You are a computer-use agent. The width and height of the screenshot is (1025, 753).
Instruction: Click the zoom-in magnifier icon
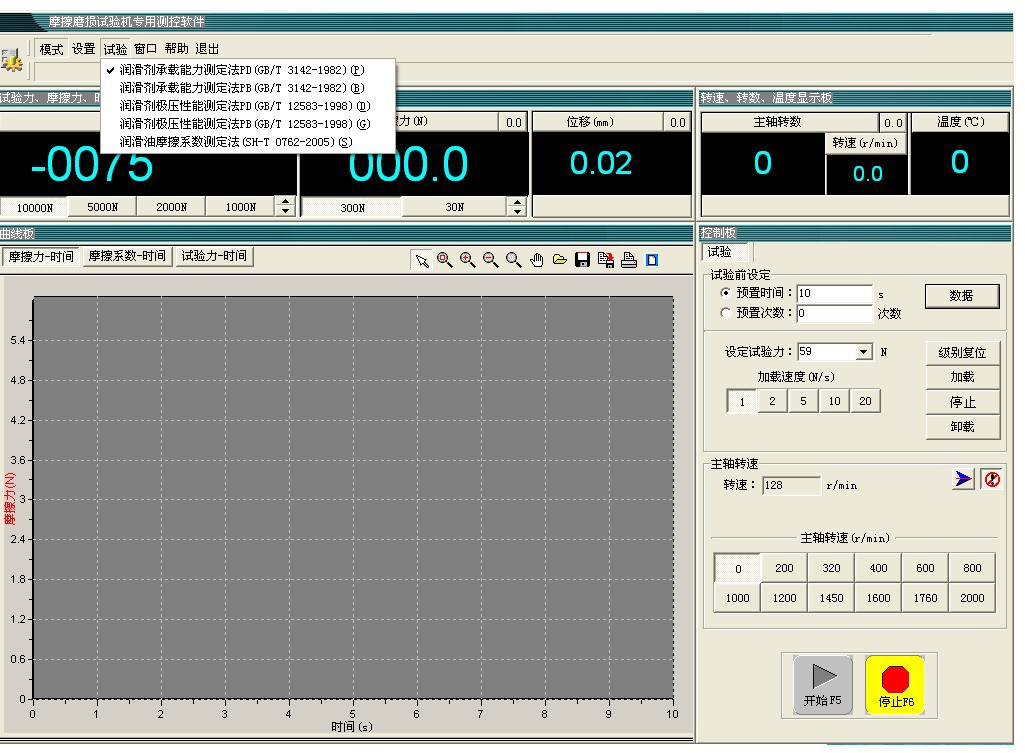coord(467,260)
